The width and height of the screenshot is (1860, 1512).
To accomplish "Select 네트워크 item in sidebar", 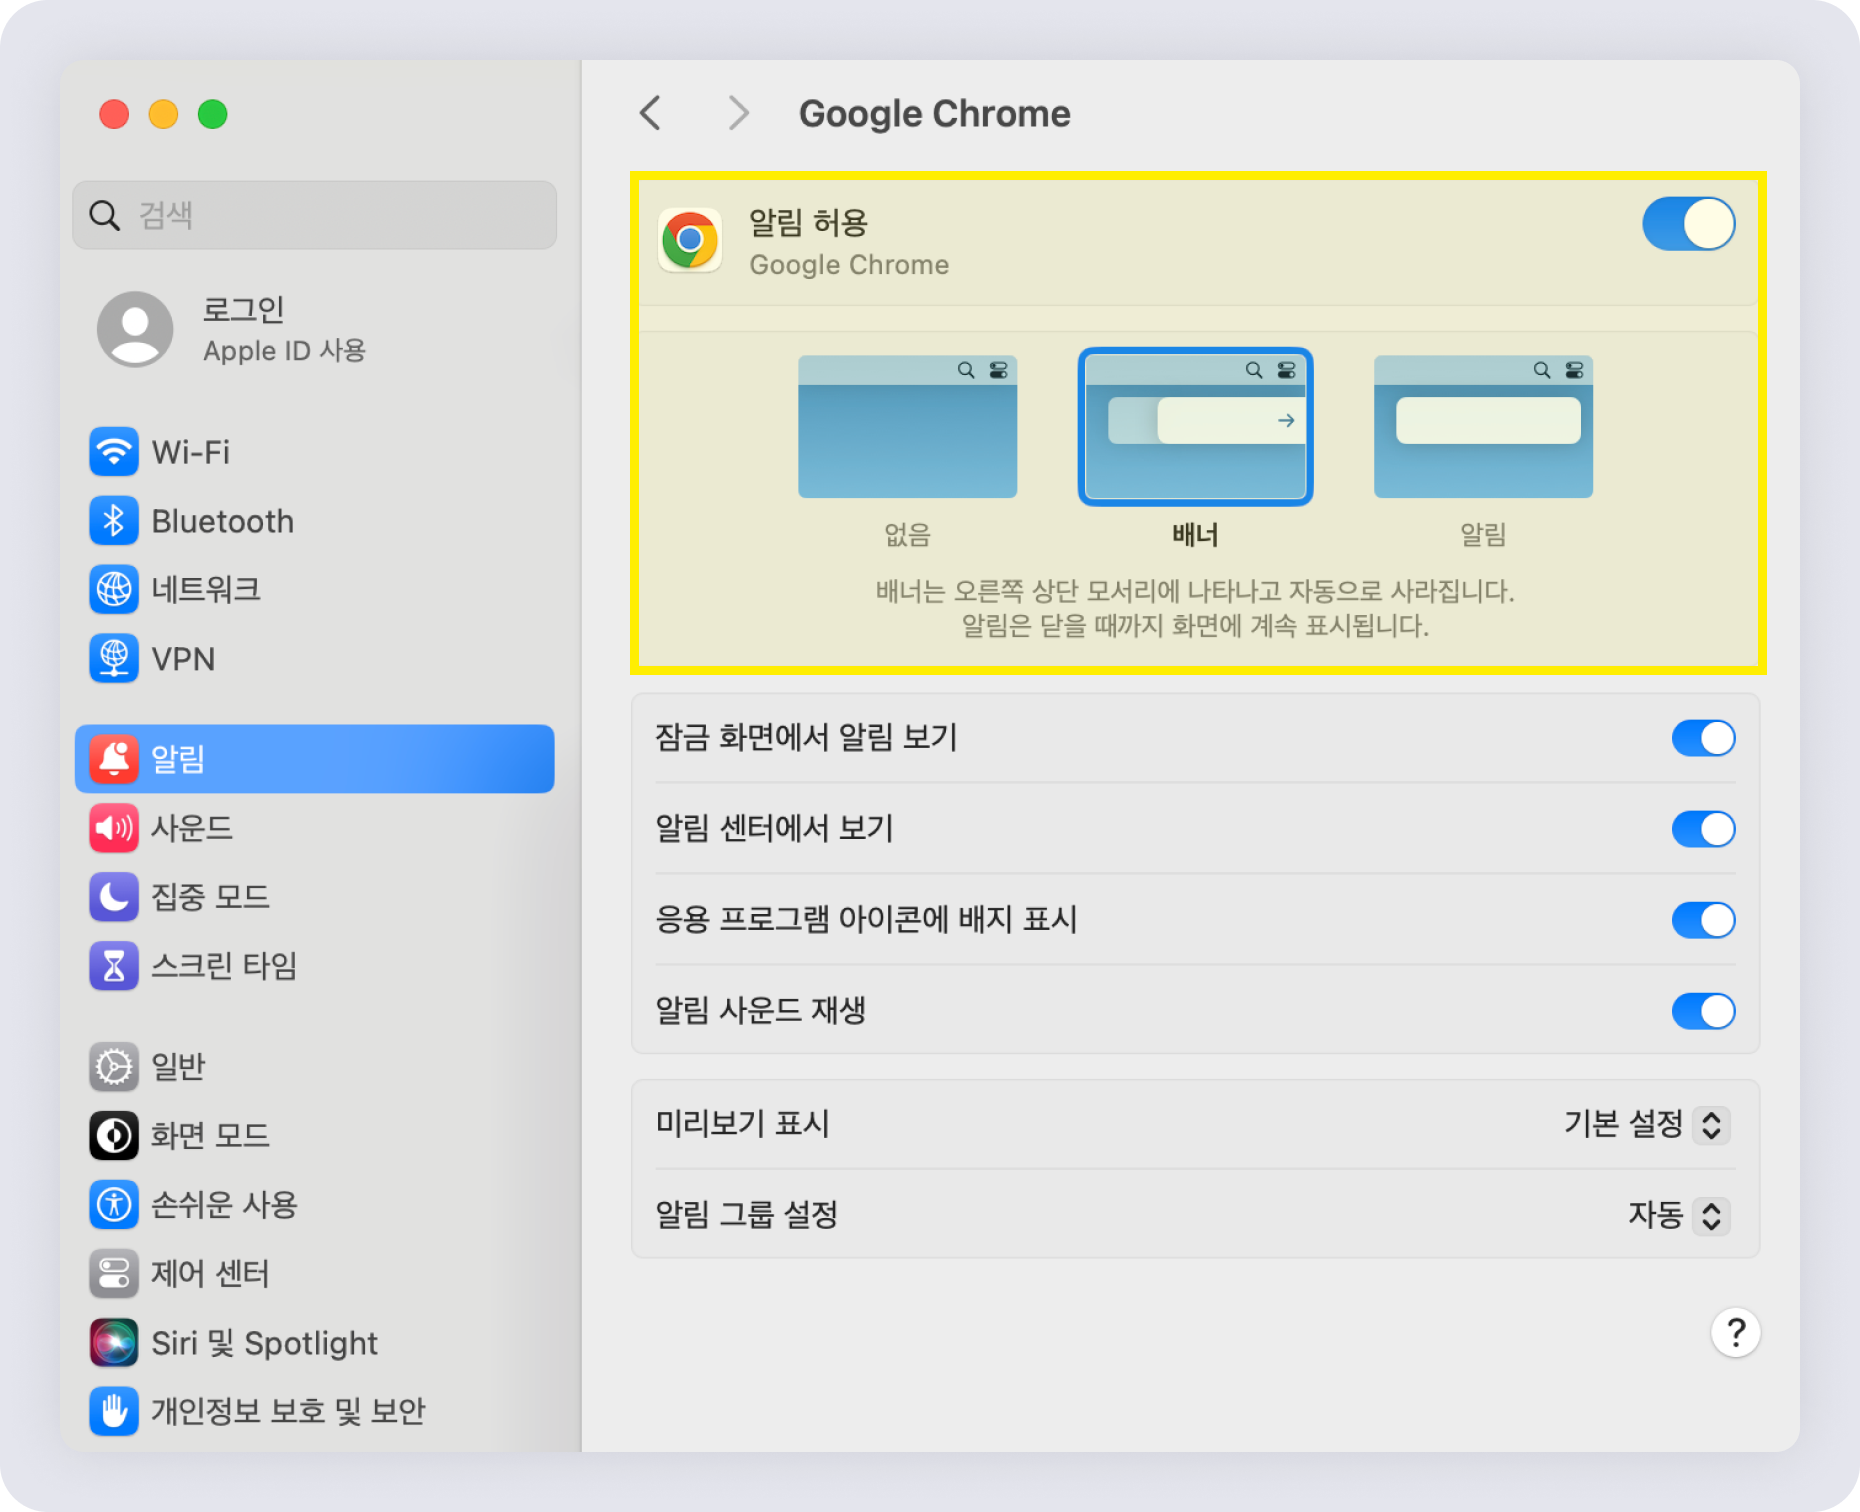I will (314, 590).
